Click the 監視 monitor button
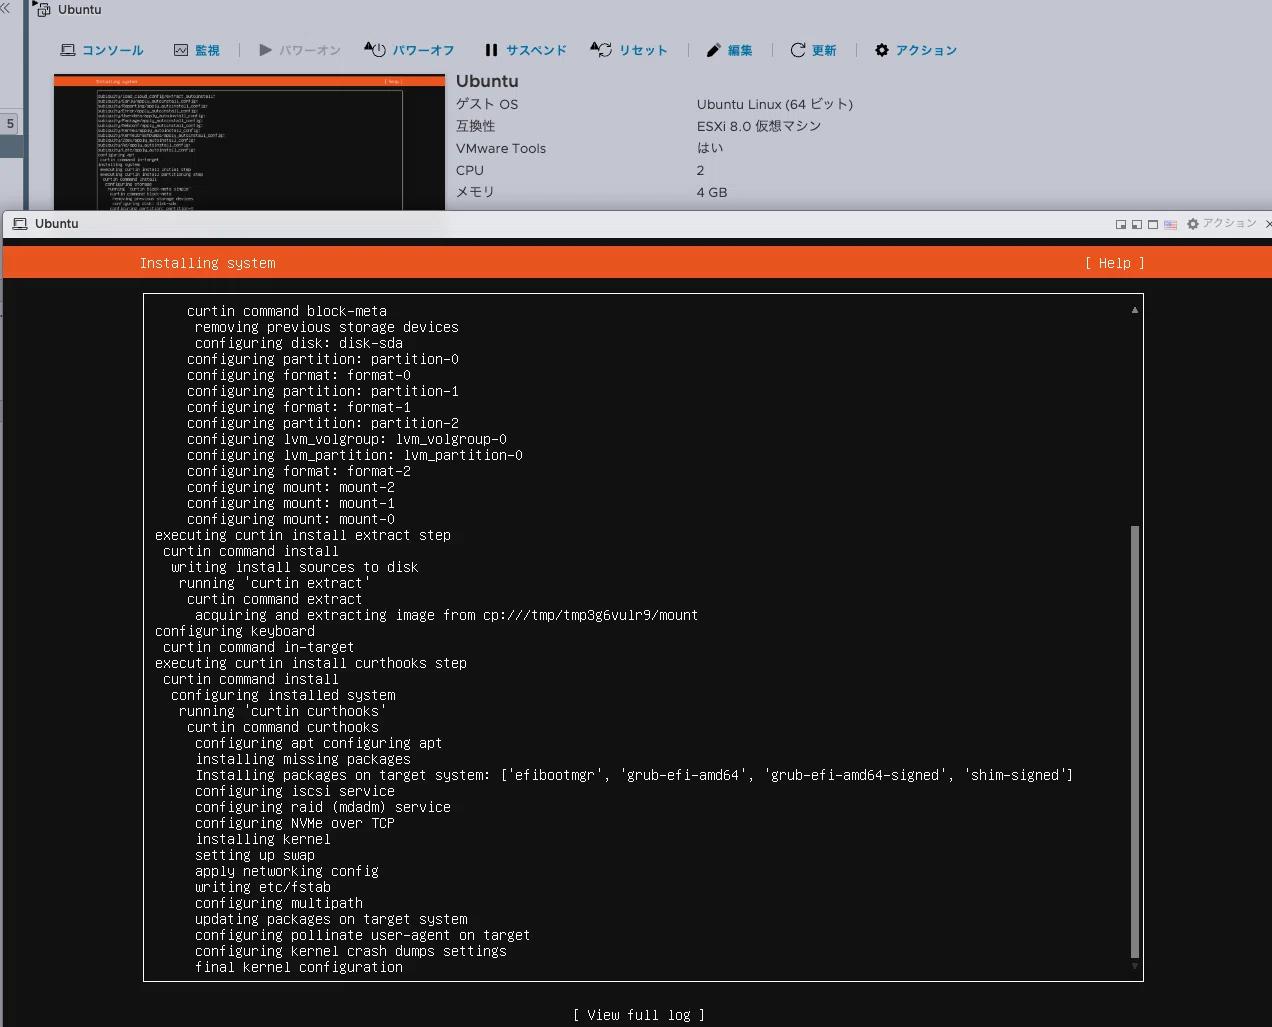1272x1027 pixels. point(196,50)
